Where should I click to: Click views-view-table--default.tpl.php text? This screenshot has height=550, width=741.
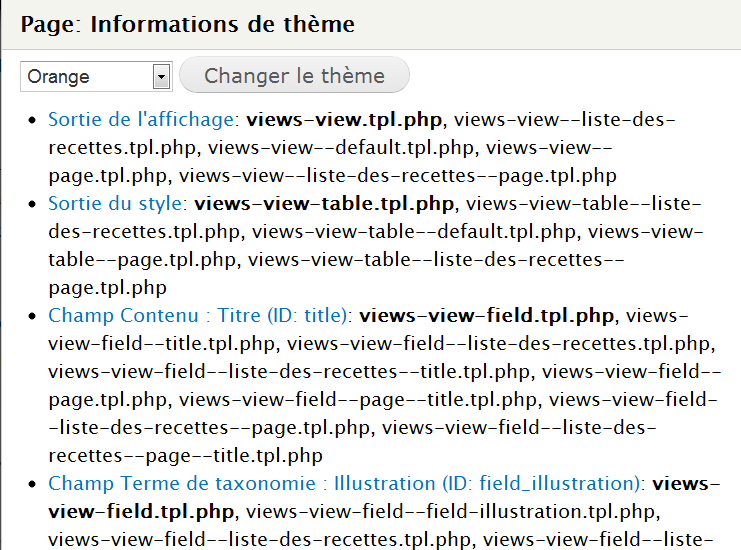point(413,232)
